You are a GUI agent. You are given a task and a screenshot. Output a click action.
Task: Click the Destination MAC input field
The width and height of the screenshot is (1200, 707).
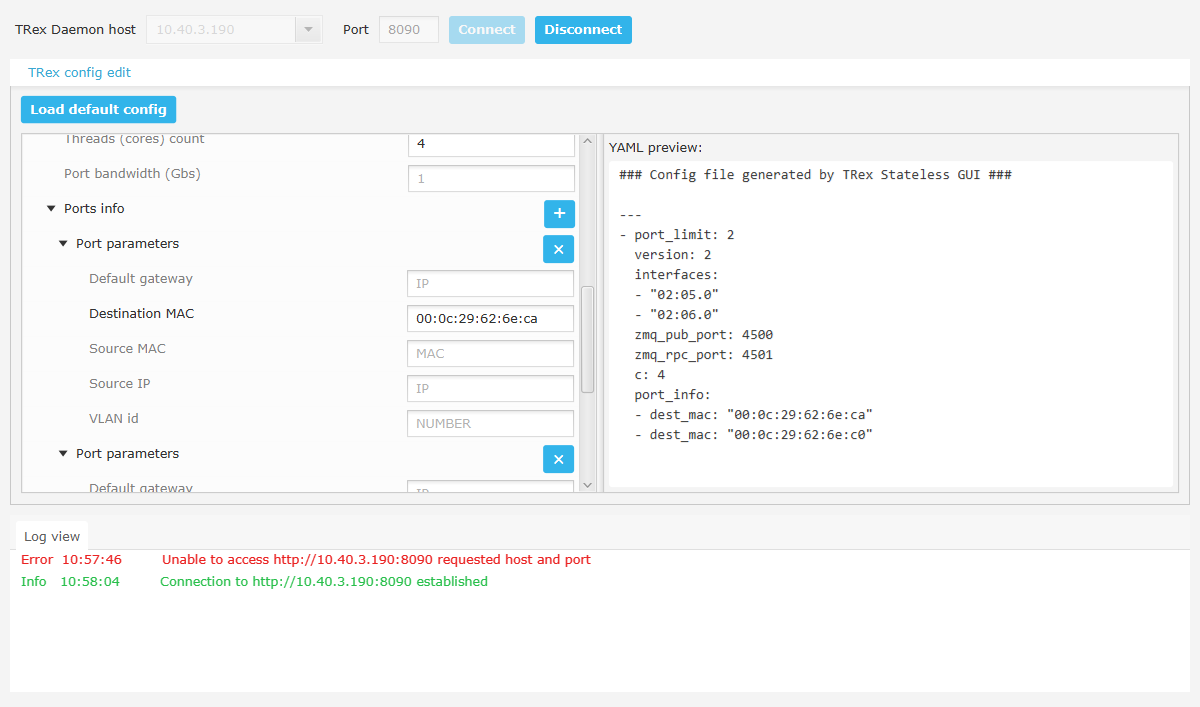[x=490, y=318]
